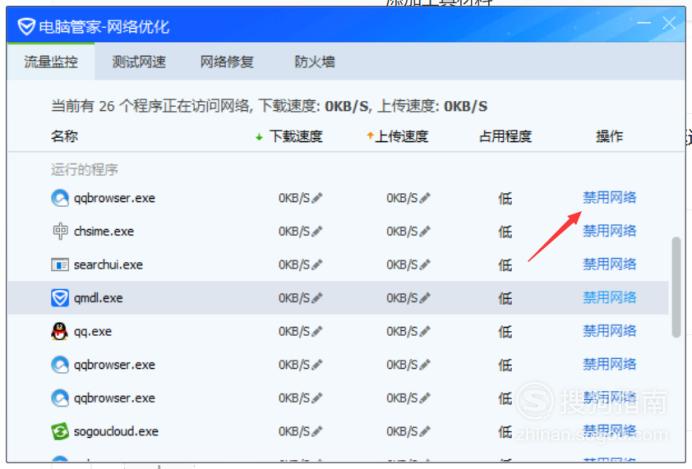
Task: Click 禁用网络 for qmdl.exe
Action: (609, 297)
